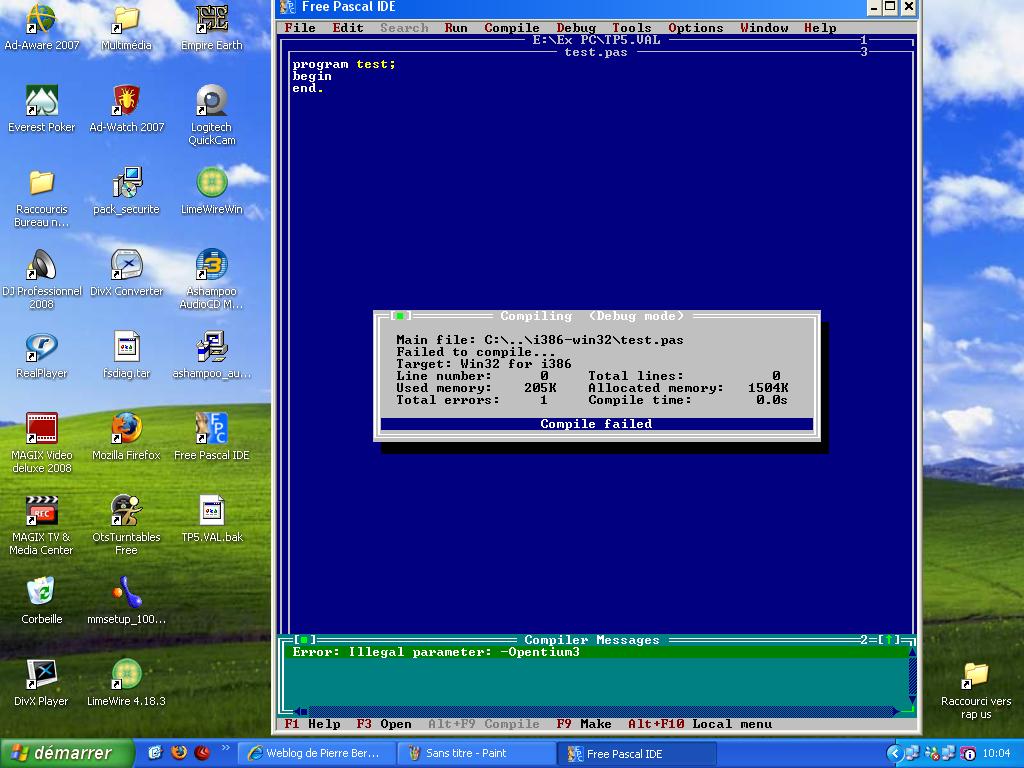Open the Options menu
Viewport: 1024px width, 768px height.
(x=695, y=28)
